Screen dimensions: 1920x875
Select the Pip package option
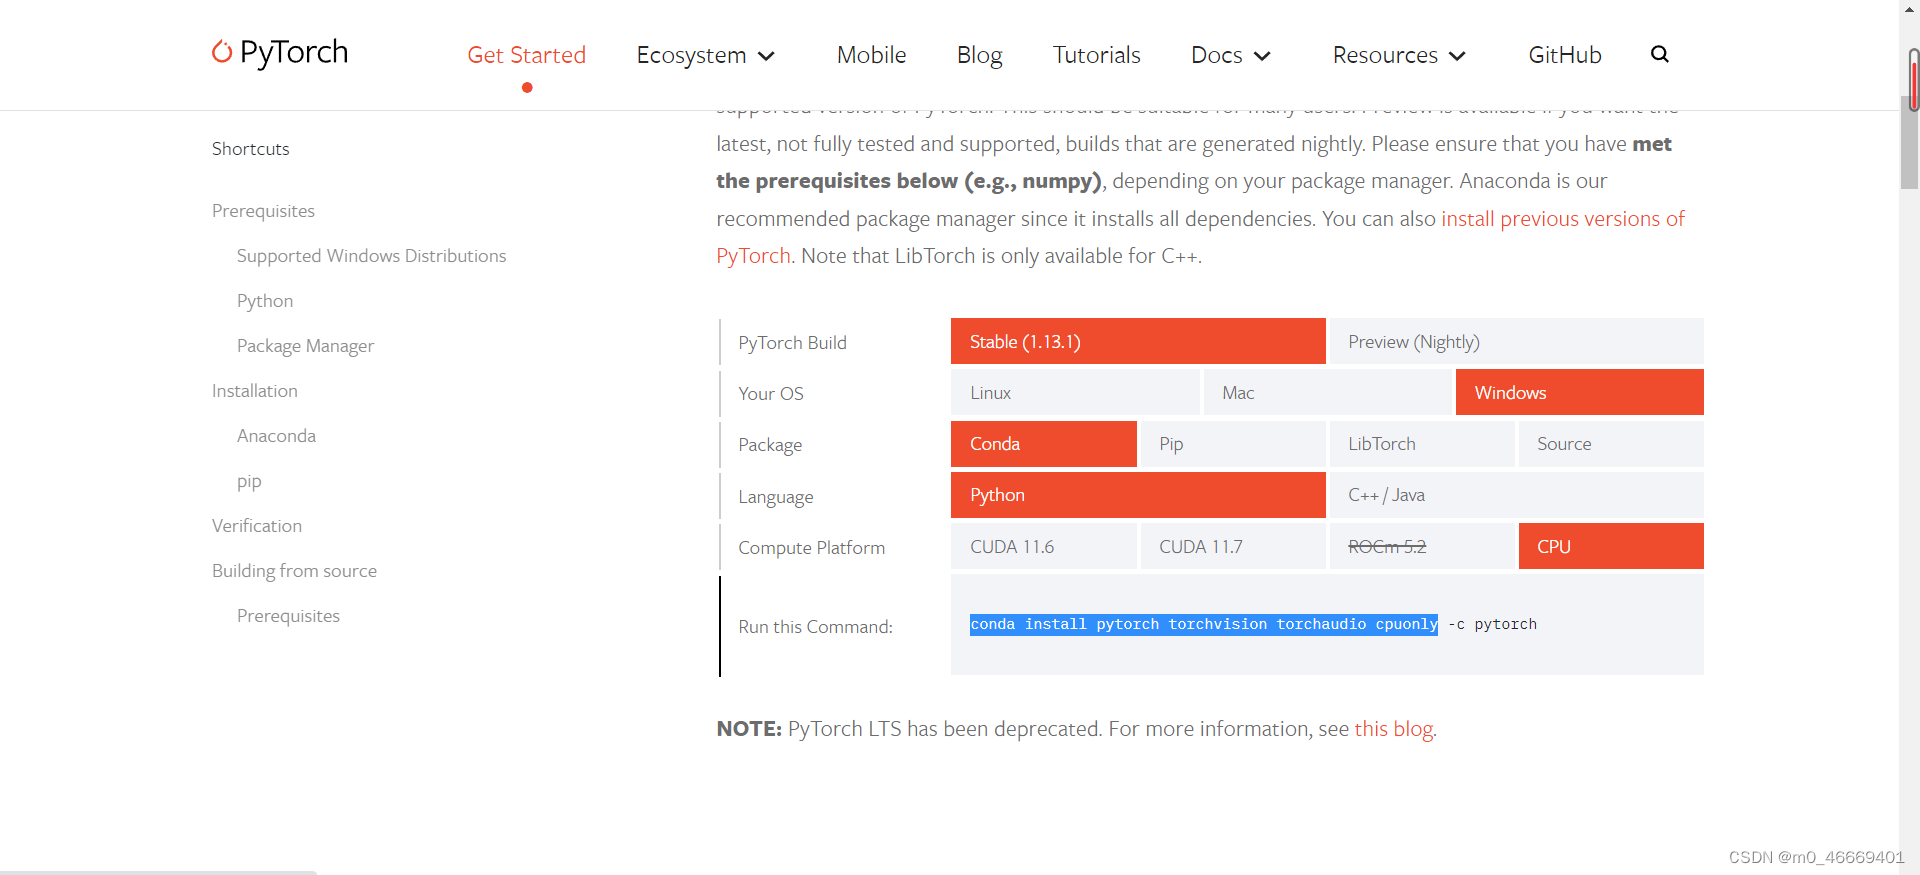tap(1233, 444)
